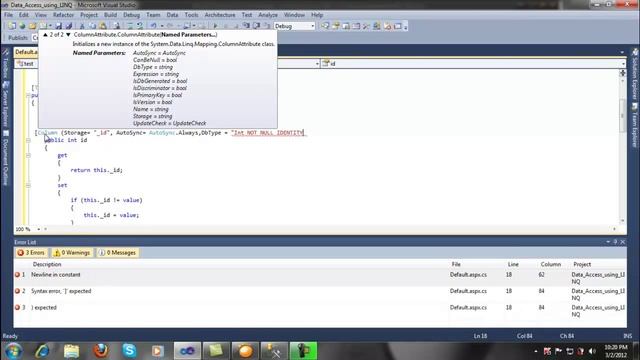
Task: Open Skype from the taskbar
Action: tap(129, 351)
